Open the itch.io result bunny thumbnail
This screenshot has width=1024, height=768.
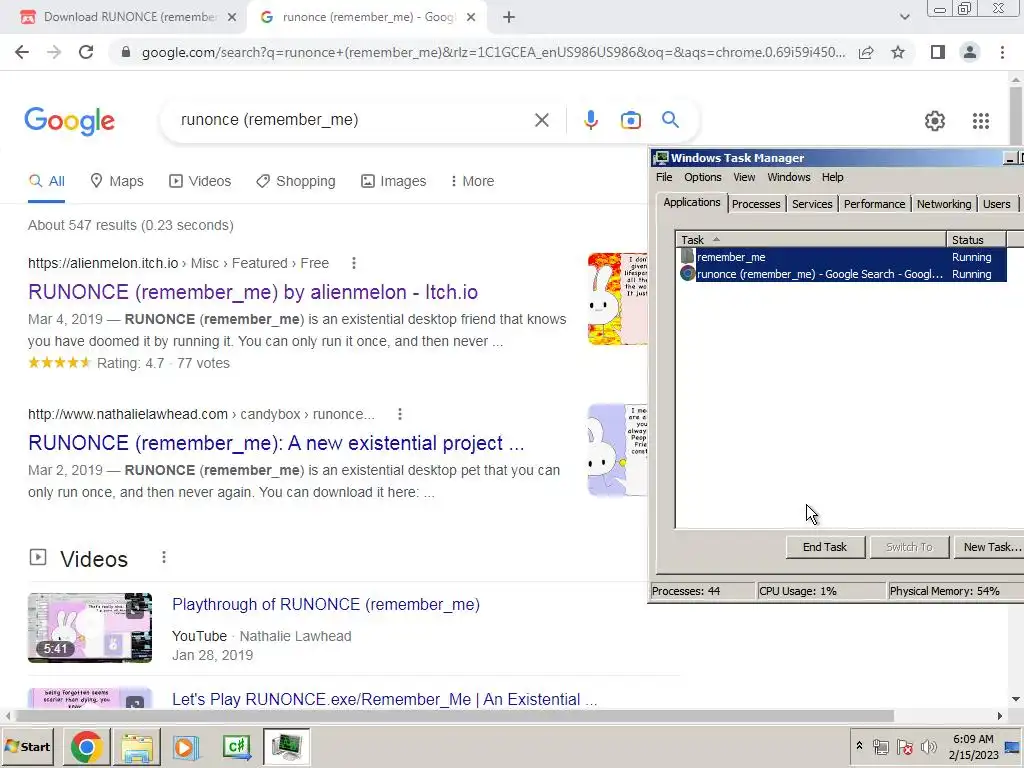(618, 299)
